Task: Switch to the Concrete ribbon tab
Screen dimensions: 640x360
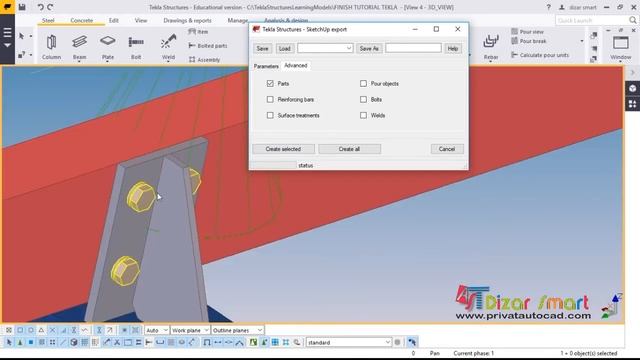Action: pyautogui.click(x=82, y=20)
